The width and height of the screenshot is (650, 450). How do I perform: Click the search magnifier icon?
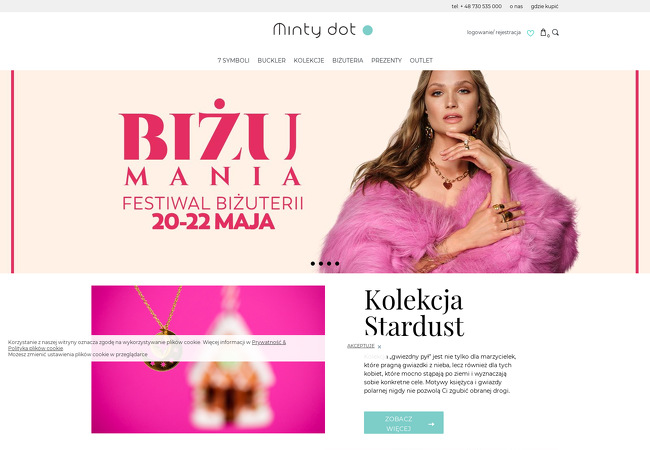point(555,32)
